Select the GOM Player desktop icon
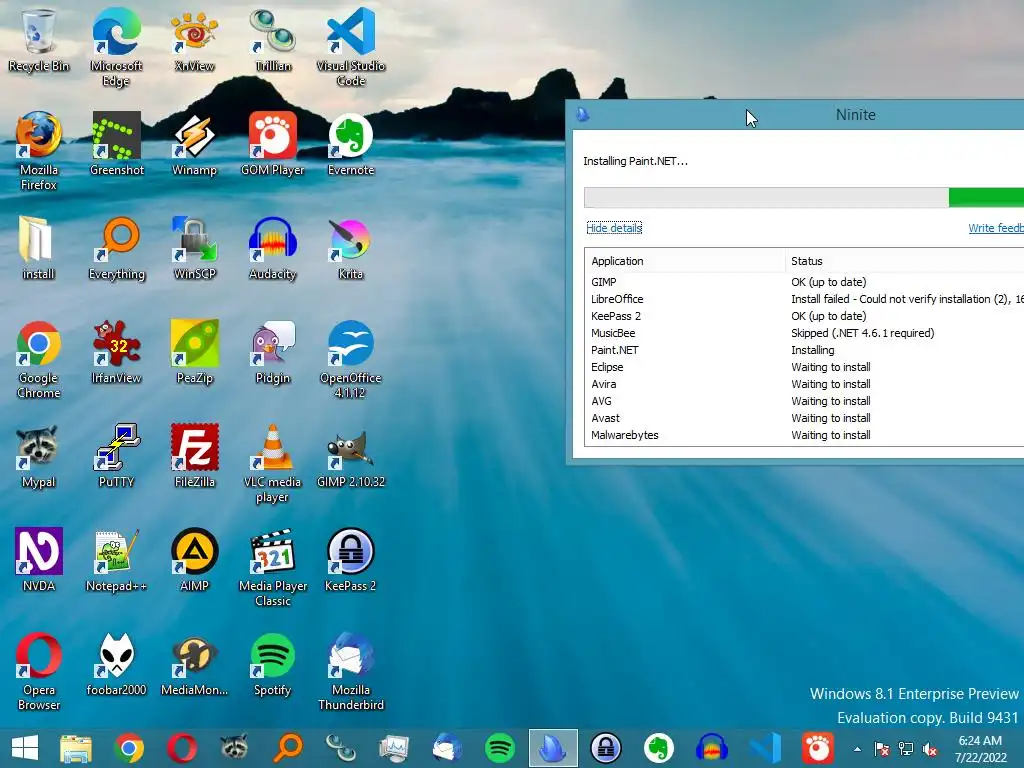This screenshot has width=1024, height=768. (x=272, y=144)
